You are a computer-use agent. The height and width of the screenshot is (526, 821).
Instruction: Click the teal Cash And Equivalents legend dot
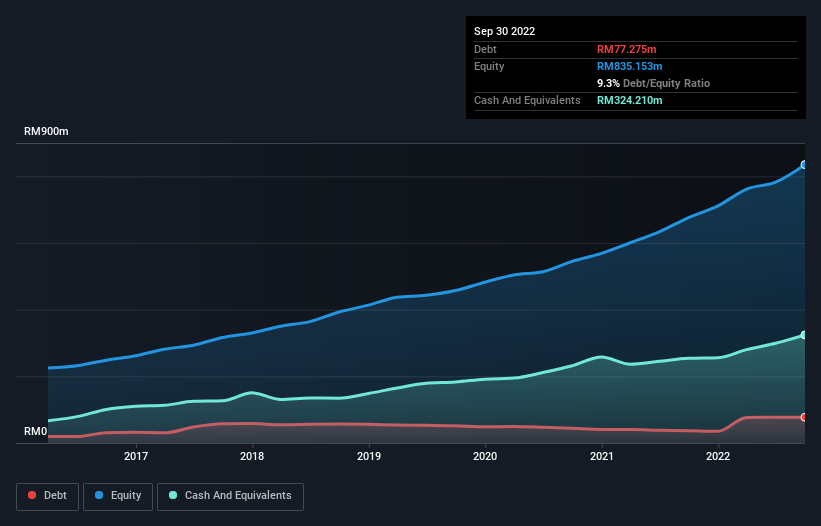pos(173,495)
